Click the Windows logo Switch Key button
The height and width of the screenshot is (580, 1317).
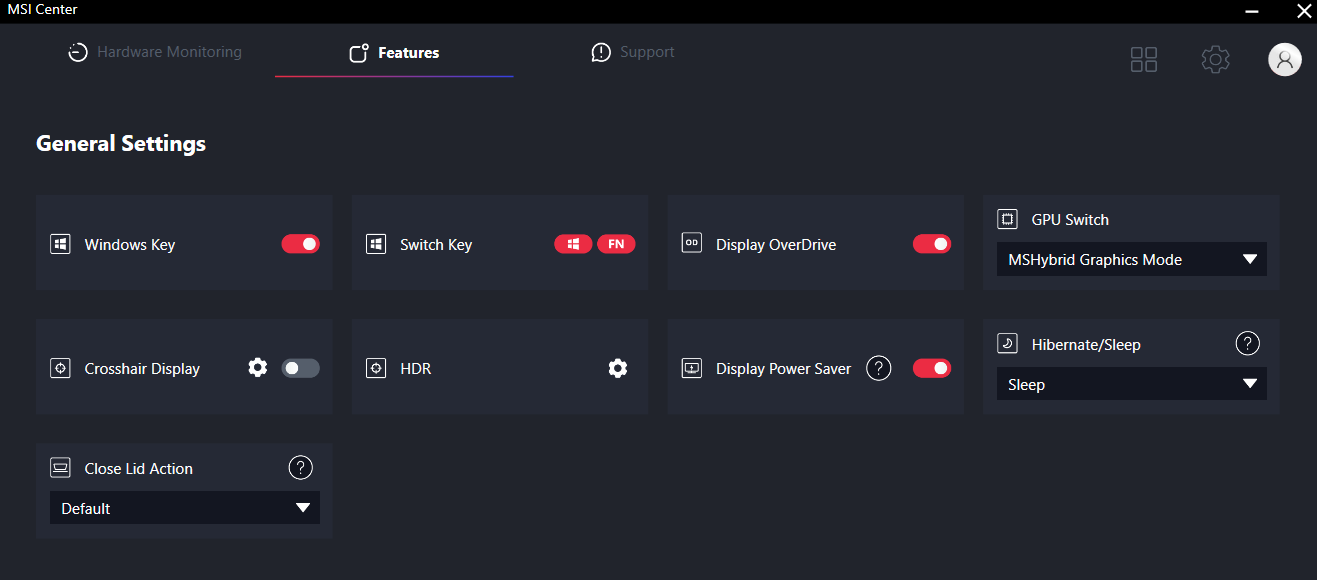click(573, 244)
